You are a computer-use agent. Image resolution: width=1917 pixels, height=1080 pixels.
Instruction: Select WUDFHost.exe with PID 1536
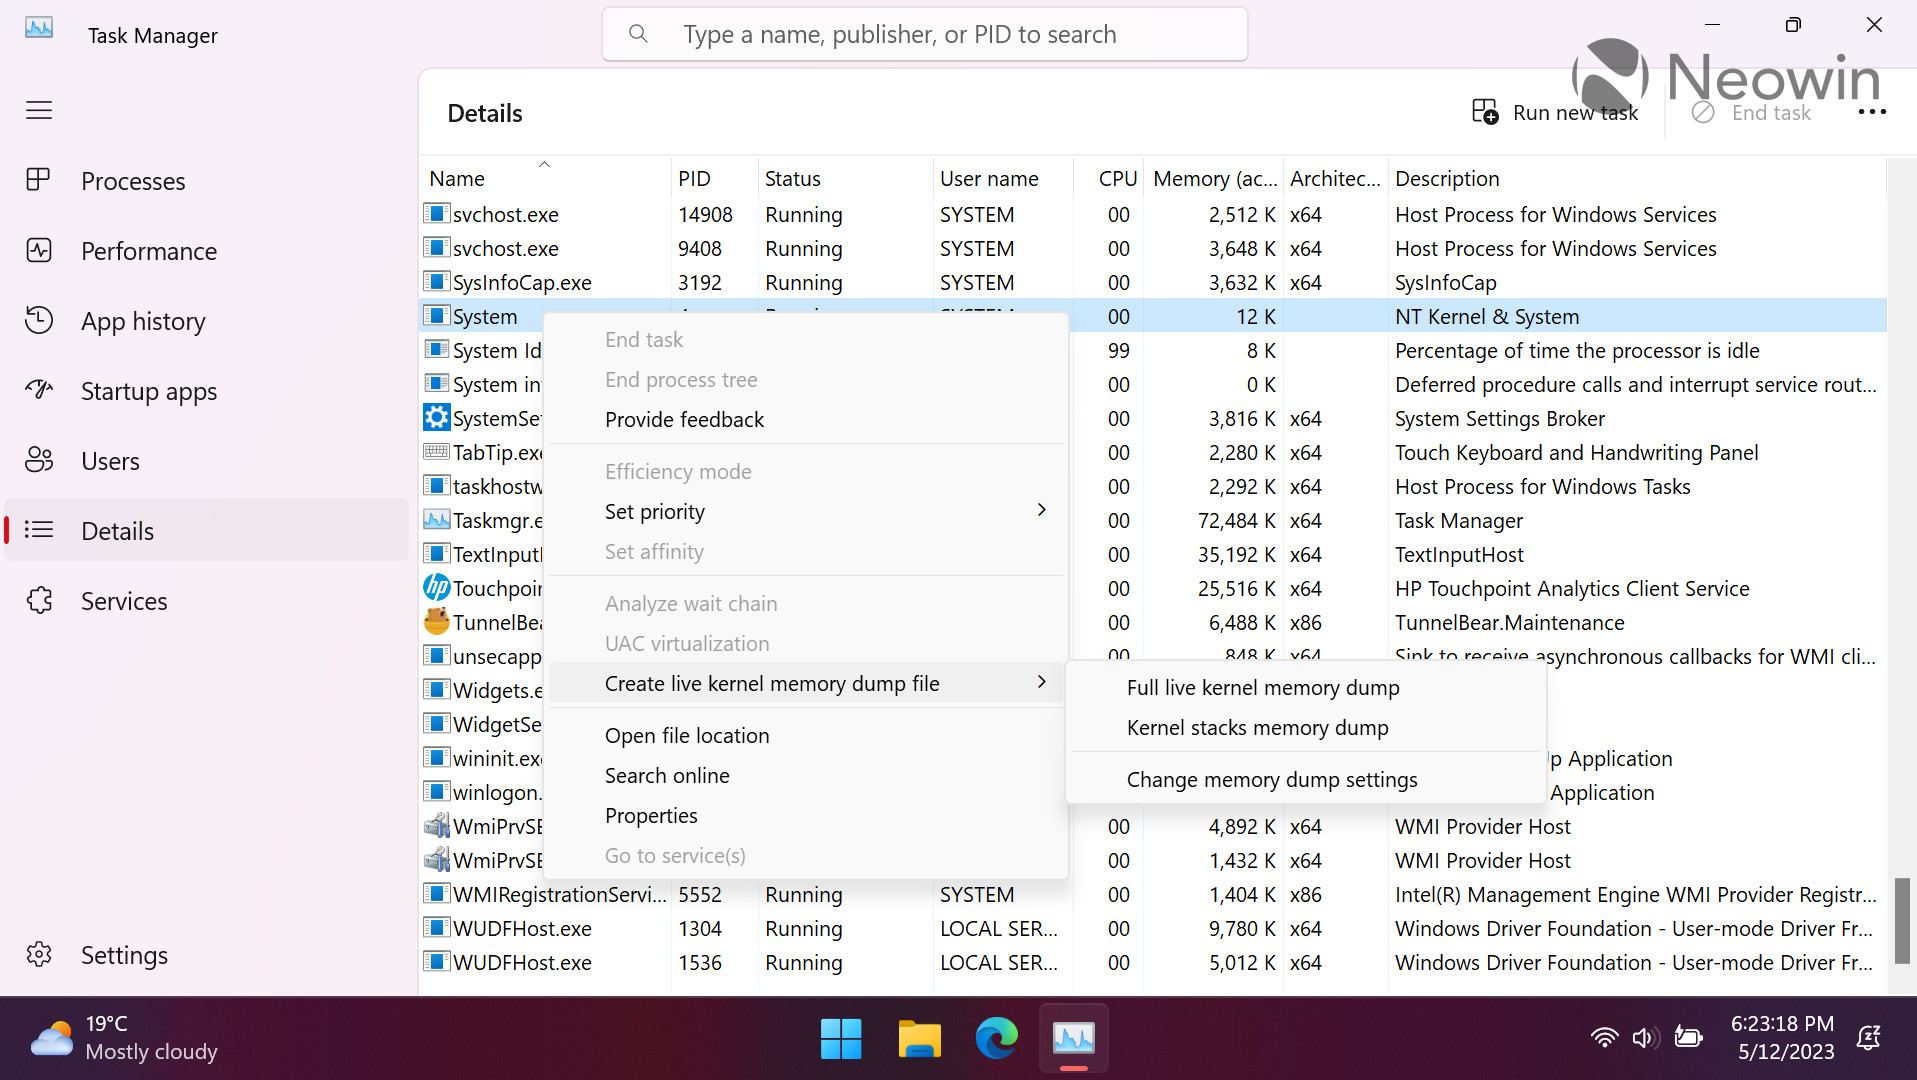1152,963
